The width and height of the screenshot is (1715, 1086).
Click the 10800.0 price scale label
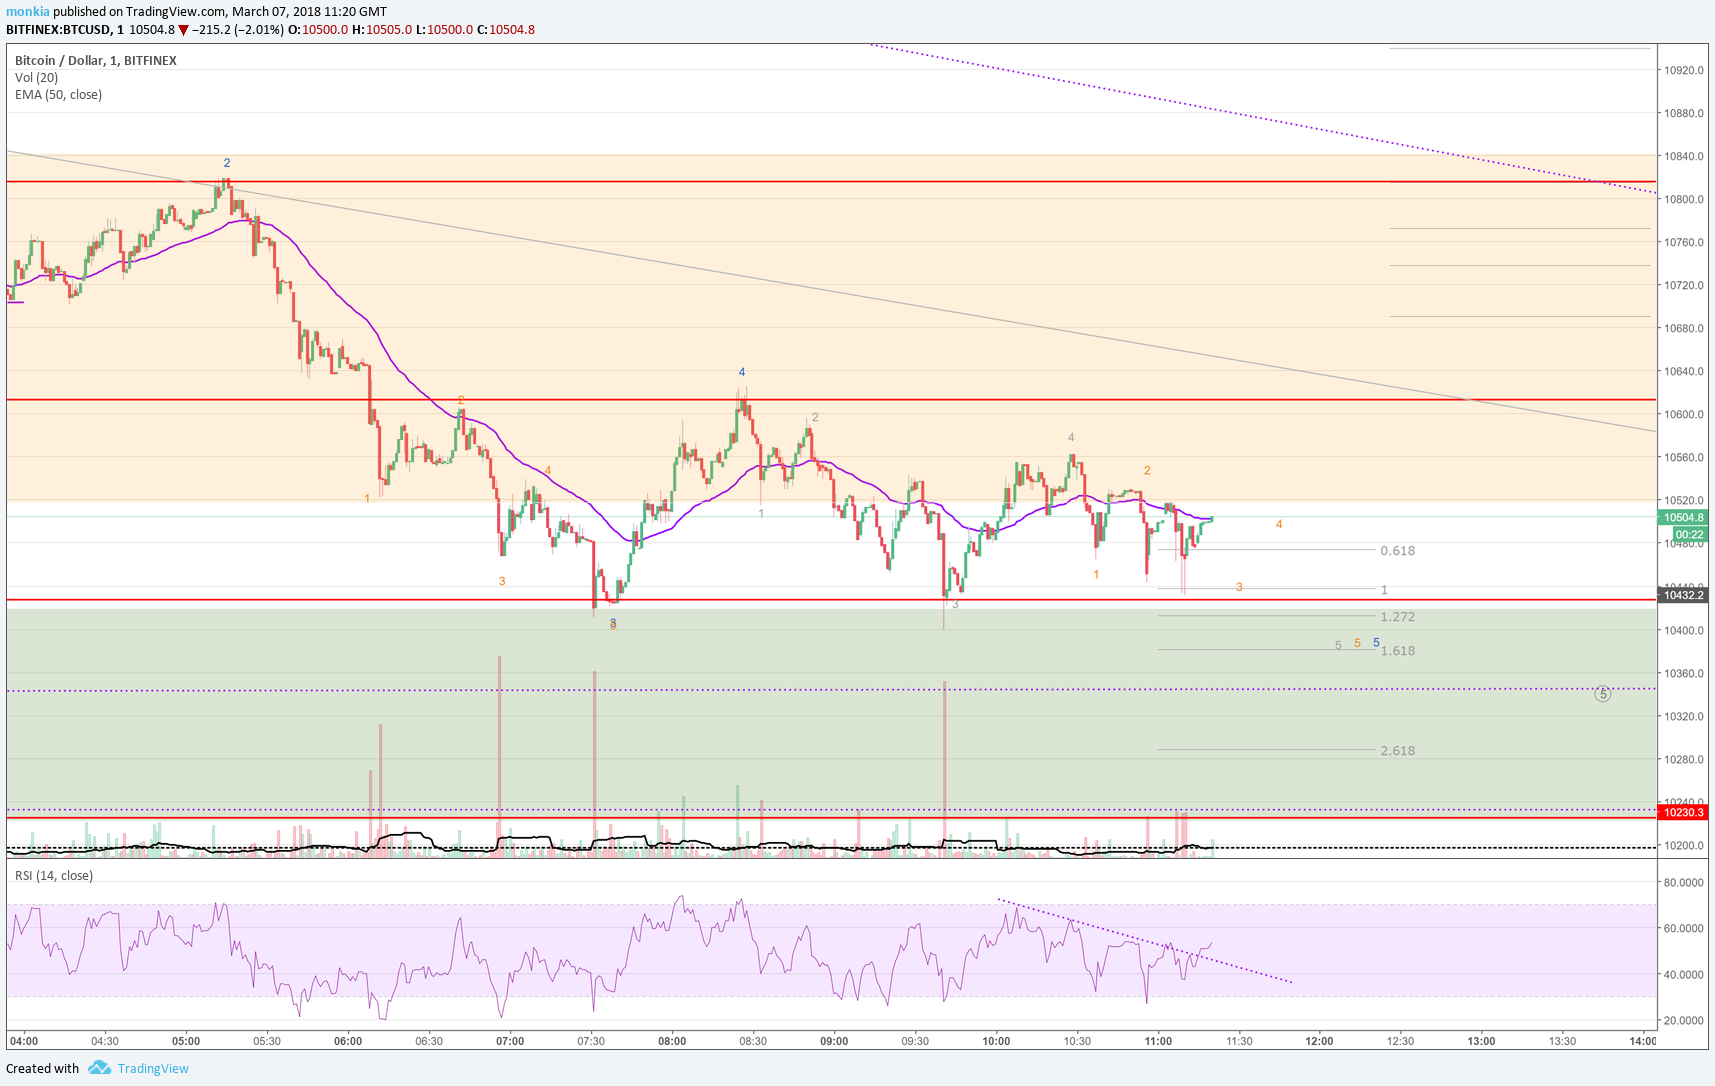pos(1684,199)
